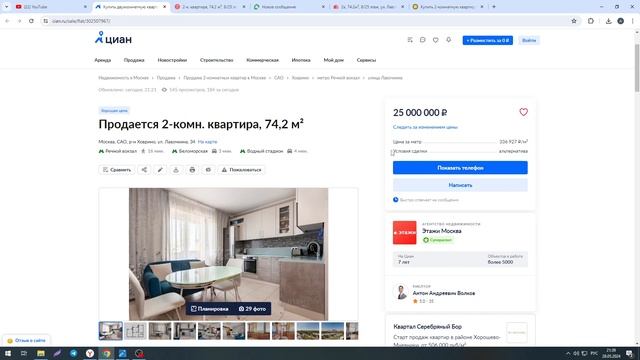
Task: Open the notifications bell icon
Action: (448, 40)
